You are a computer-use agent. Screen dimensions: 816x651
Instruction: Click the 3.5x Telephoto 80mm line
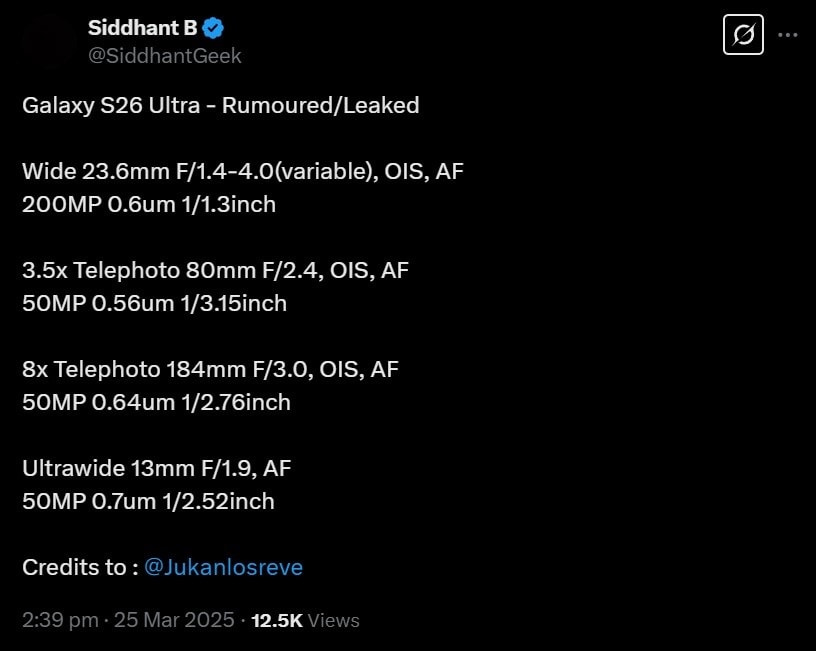click(x=215, y=270)
